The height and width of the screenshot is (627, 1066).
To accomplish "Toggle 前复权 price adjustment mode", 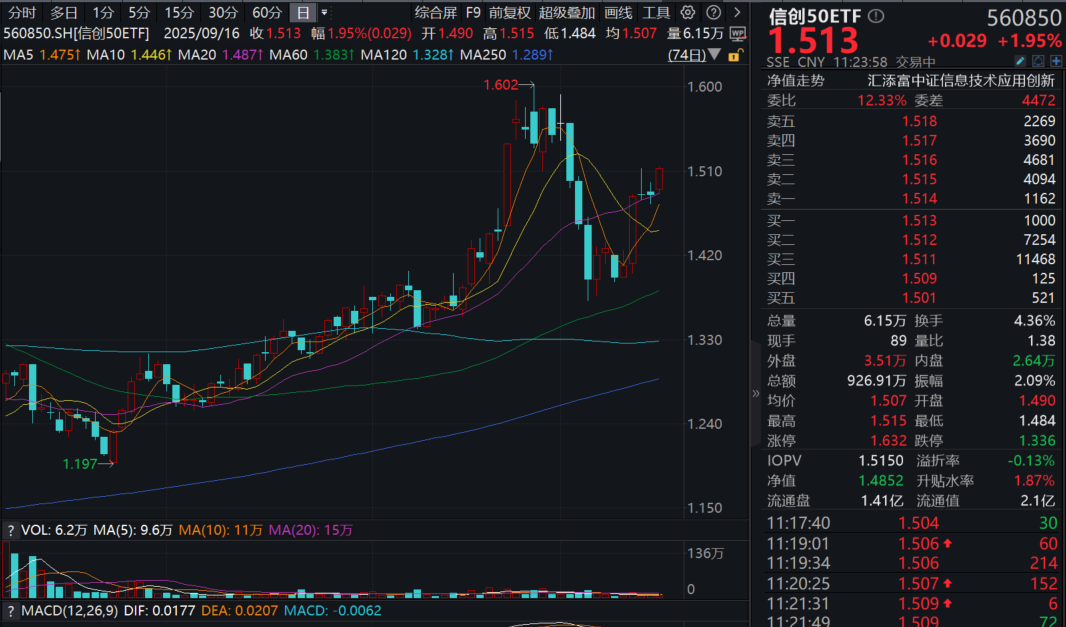I will click(x=509, y=13).
